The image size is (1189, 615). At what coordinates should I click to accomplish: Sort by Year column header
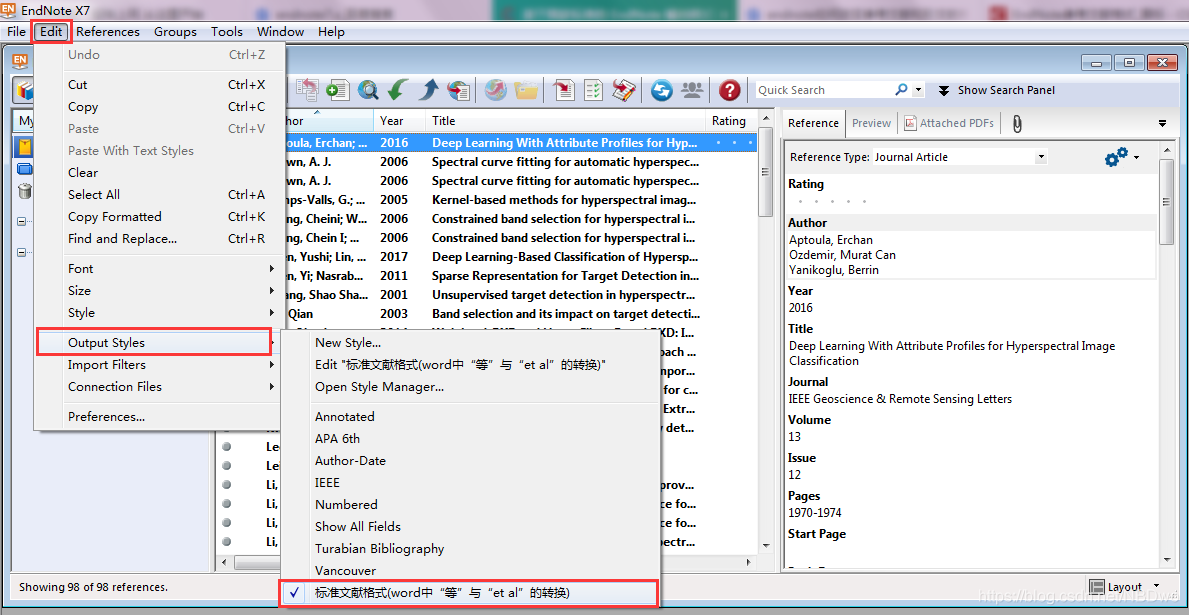[x=400, y=121]
